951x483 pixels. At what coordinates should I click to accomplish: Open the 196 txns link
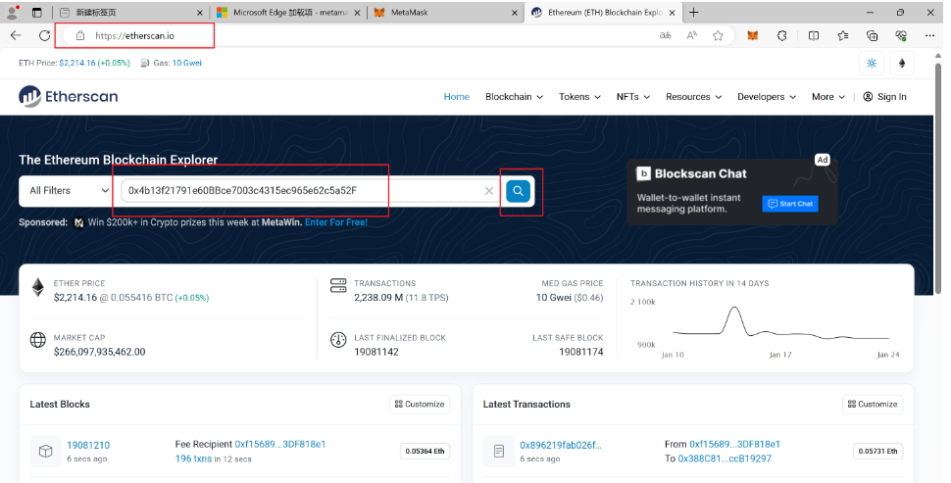tap(193, 459)
